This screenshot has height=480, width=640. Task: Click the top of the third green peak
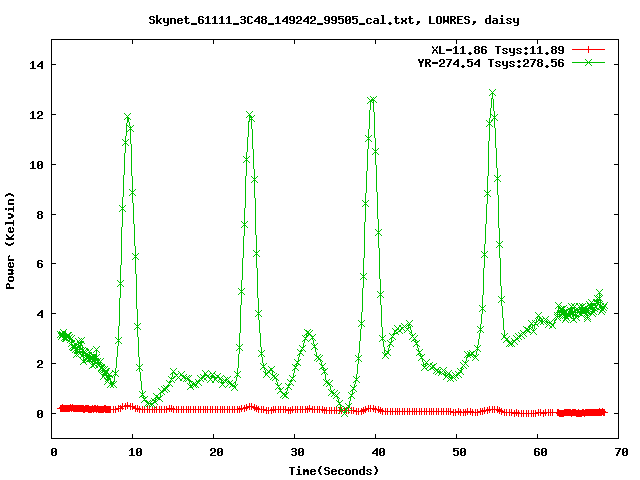click(372, 100)
